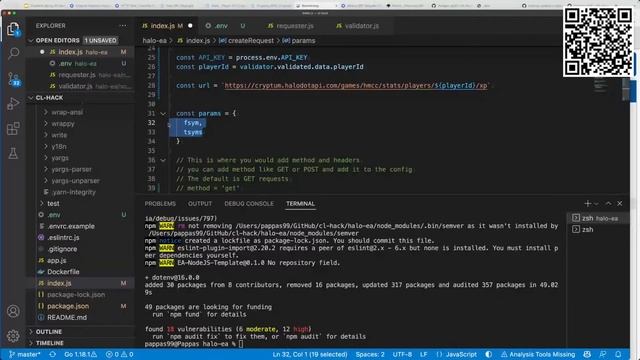Open the DEBUG CONSOLE panel tab
The height and width of the screenshot is (360, 640).
[x=249, y=203]
